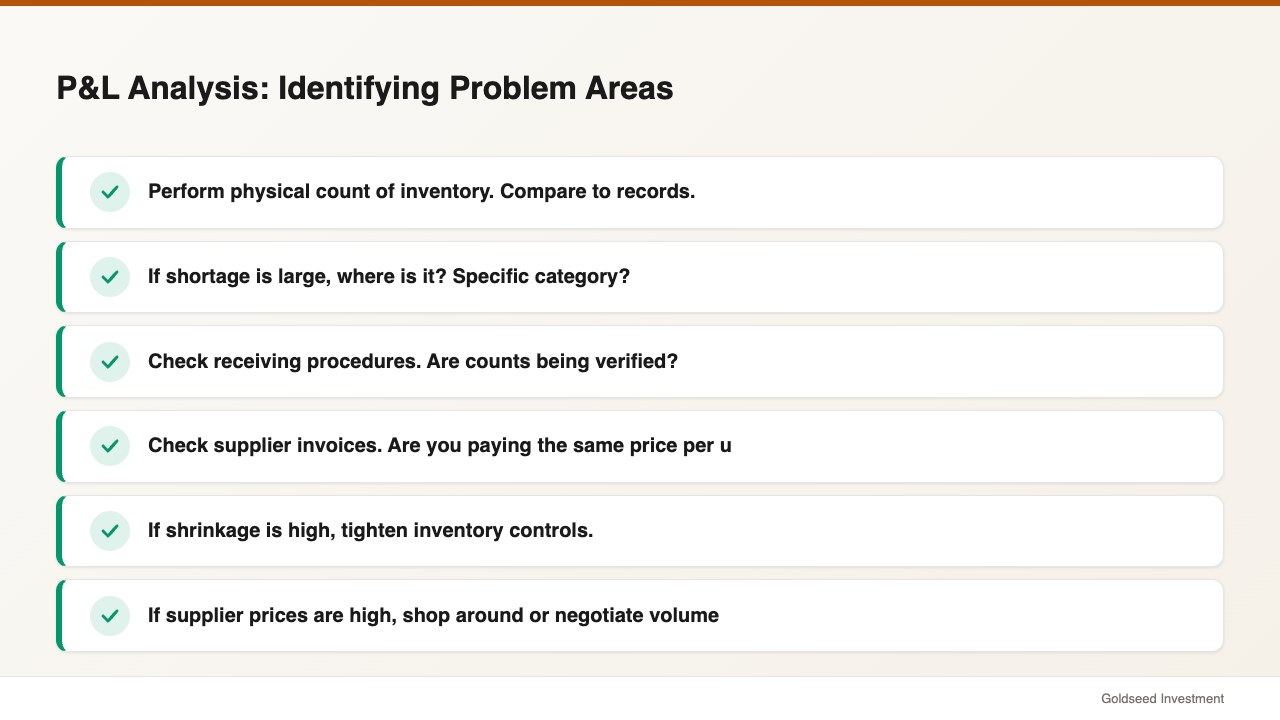Click checkmark icon for receiving procedures item

pyautogui.click(x=110, y=362)
